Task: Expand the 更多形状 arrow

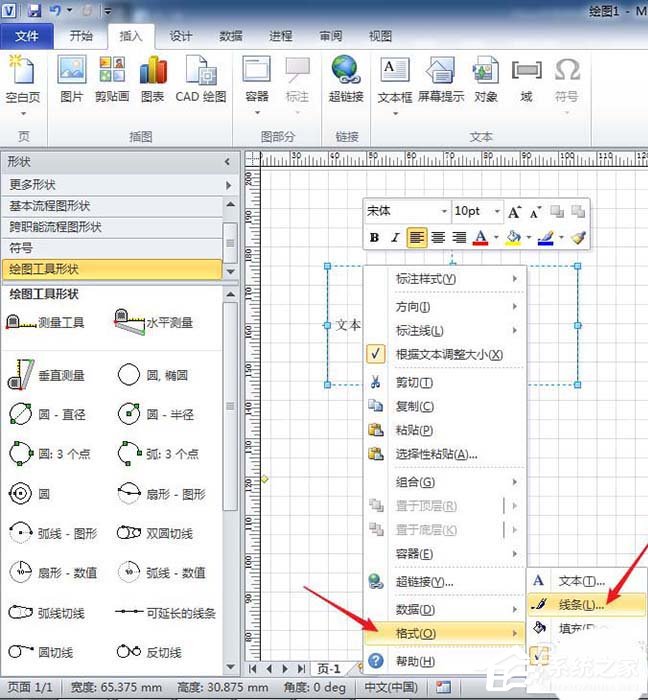Action: tap(228, 184)
